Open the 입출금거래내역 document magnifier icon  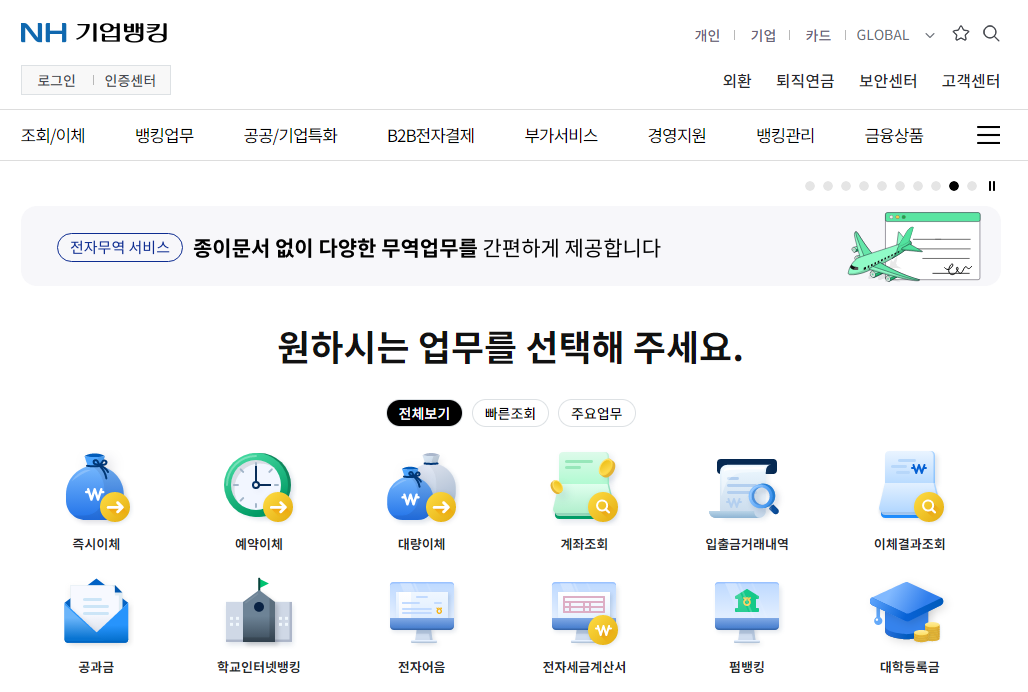click(746, 487)
